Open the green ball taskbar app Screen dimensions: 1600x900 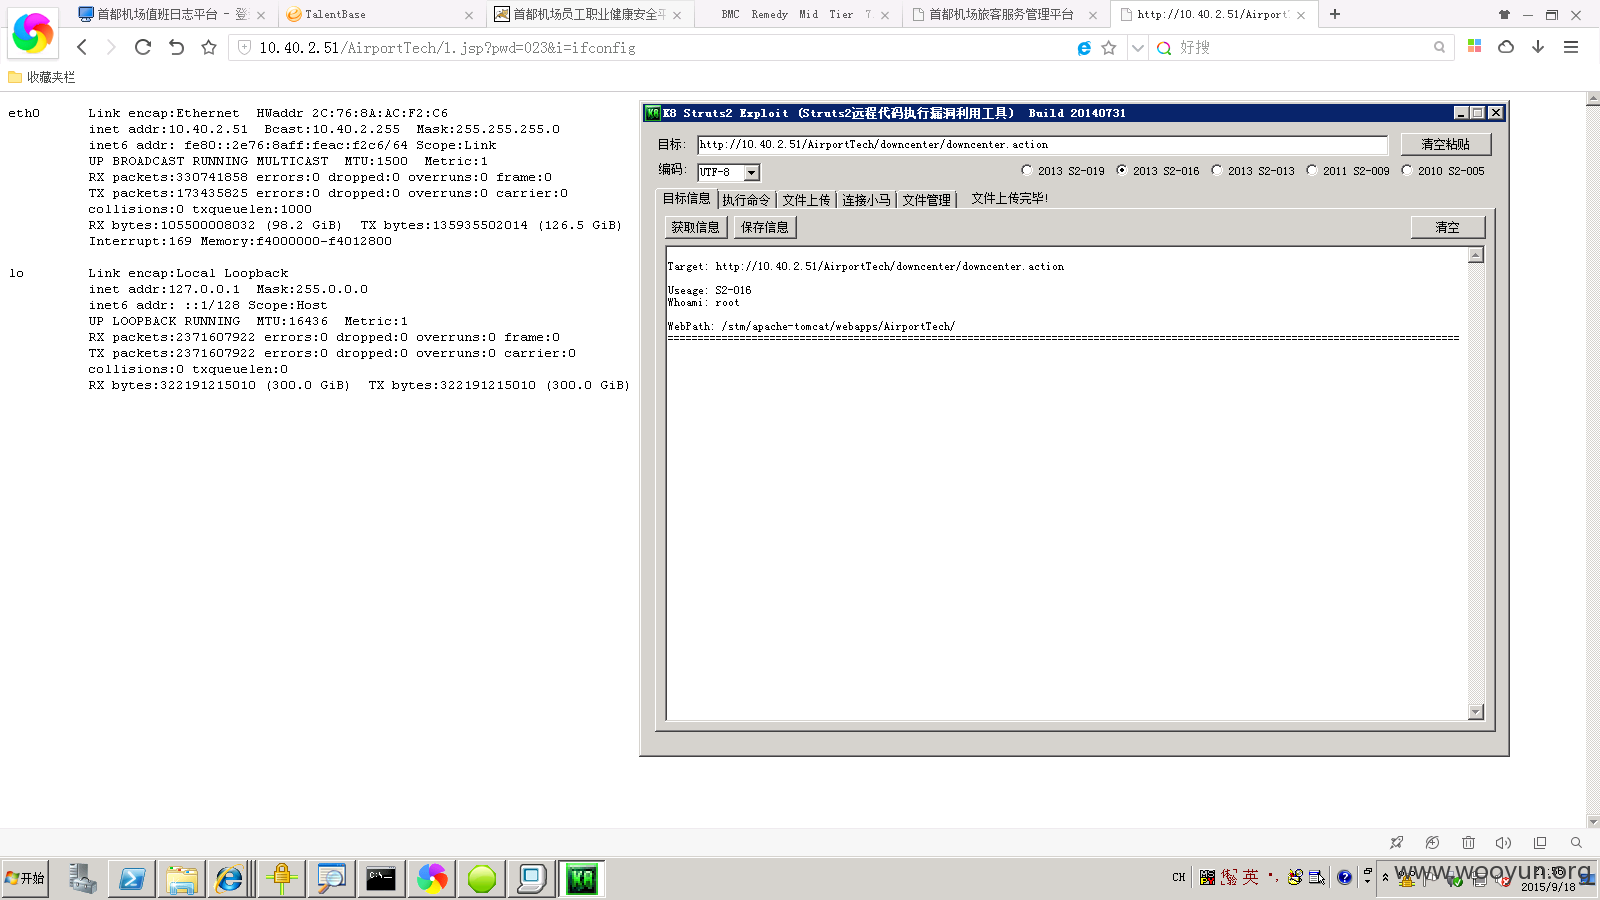pyautogui.click(x=482, y=878)
